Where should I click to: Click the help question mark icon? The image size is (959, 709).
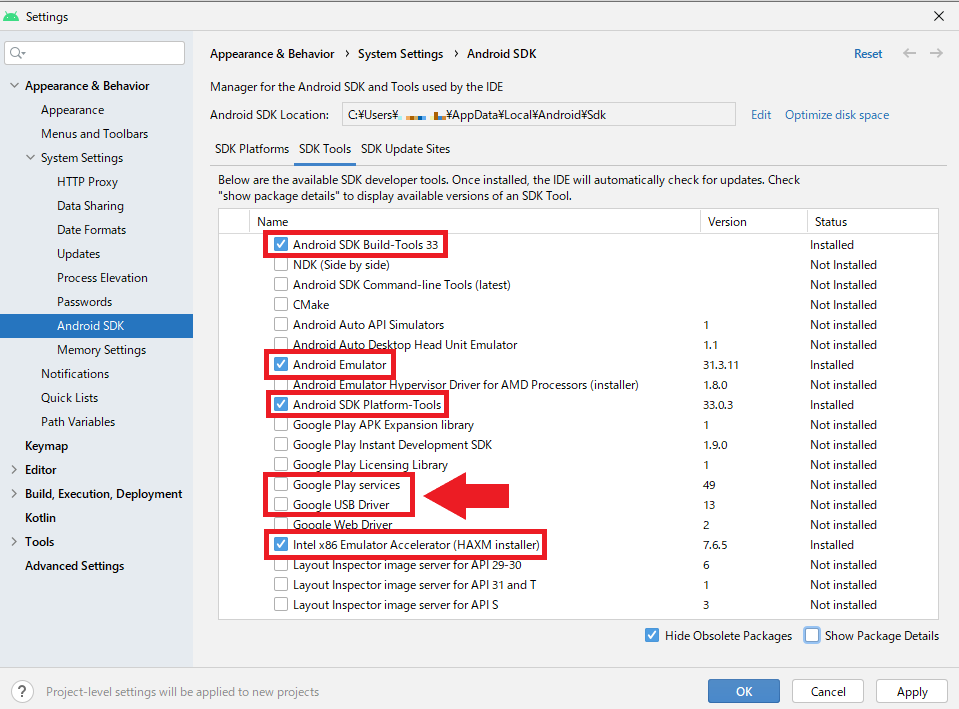(21, 691)
